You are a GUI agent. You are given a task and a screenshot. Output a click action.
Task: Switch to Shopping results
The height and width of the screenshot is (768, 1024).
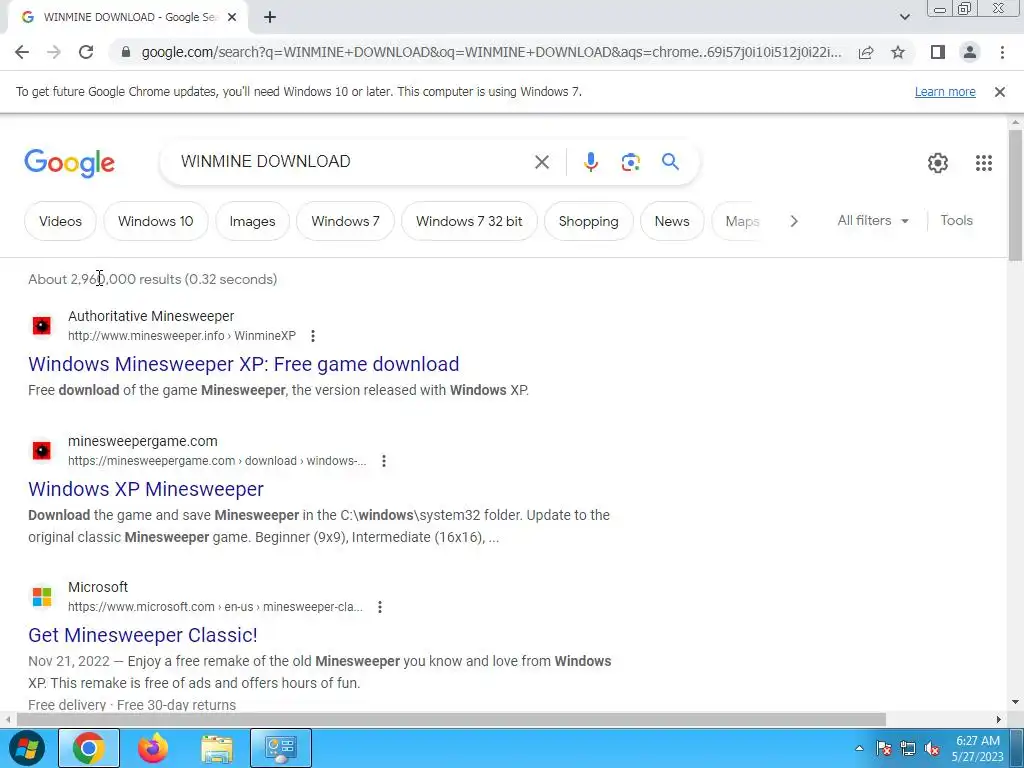tap(588, 221)
